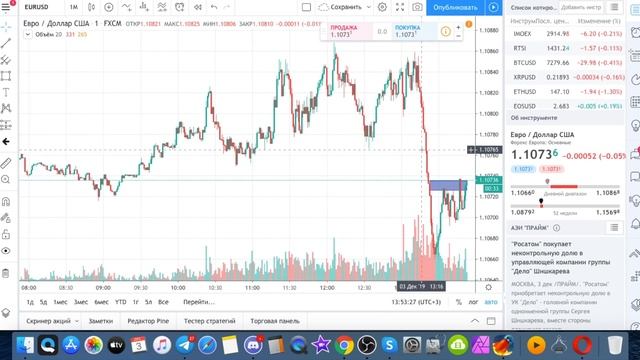This screenshot has width=640, height=360.
Task: Open the object tree layers icon
Action: point(6,313)
